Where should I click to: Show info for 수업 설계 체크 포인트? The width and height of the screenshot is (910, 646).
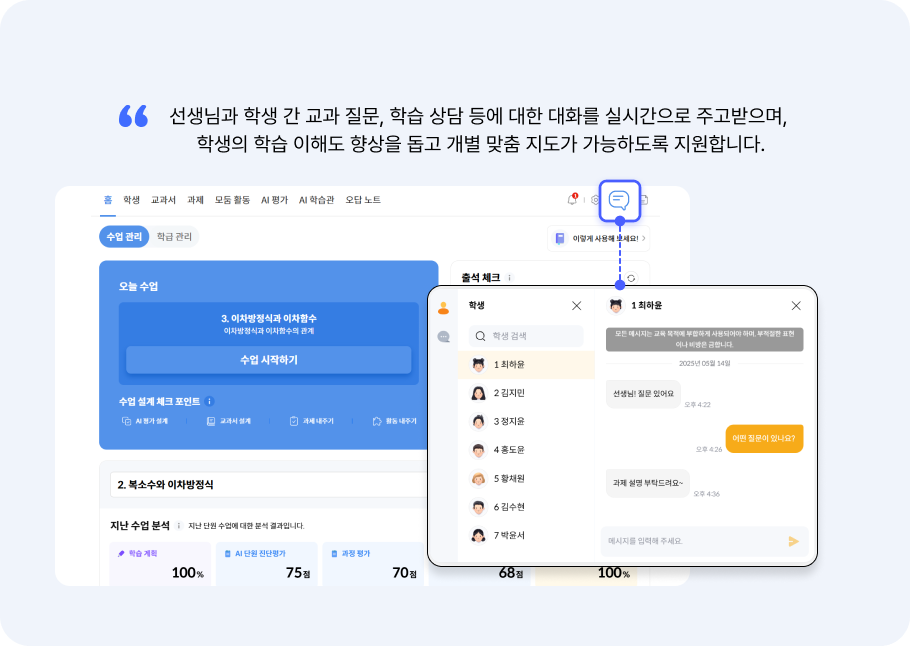pos(210,401)
